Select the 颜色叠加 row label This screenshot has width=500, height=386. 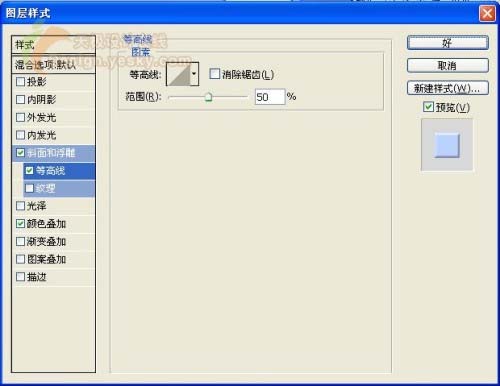pos(46,224)
